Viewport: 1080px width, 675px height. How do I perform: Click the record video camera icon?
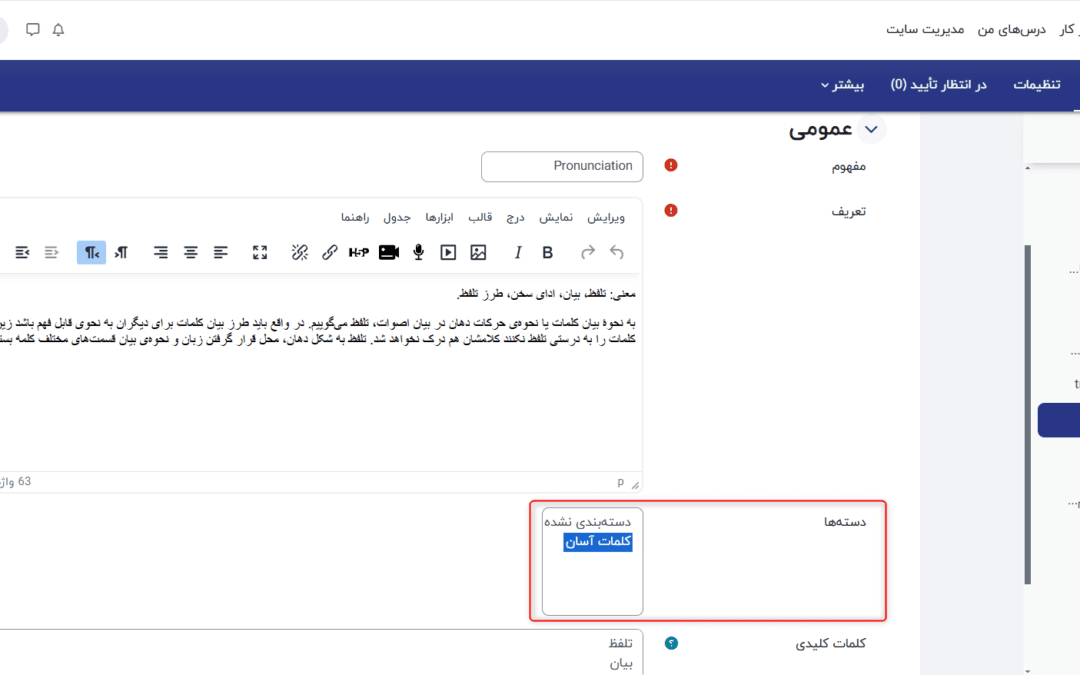[x=389, y=253]
